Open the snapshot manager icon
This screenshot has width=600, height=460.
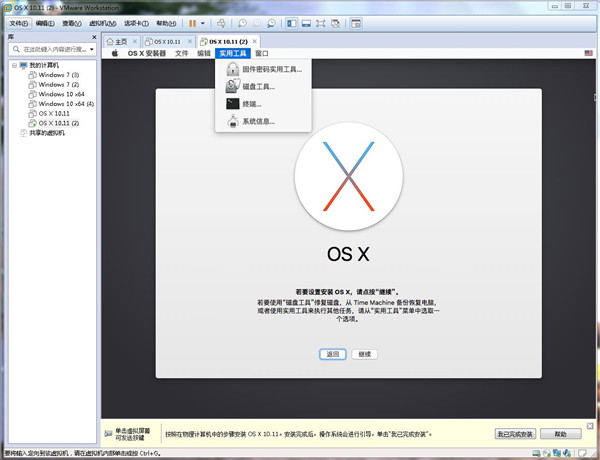coord(271,24)
